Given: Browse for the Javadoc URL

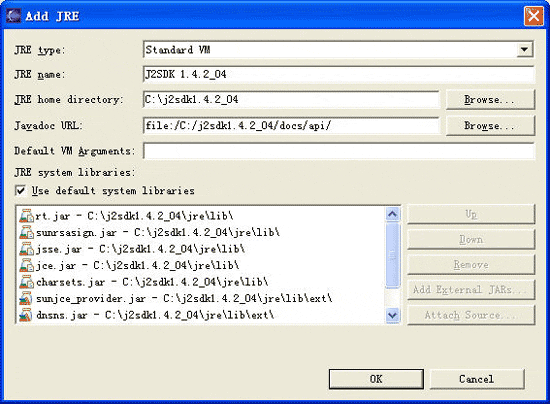Looking at the screenshot, I should tap(490, 126).
